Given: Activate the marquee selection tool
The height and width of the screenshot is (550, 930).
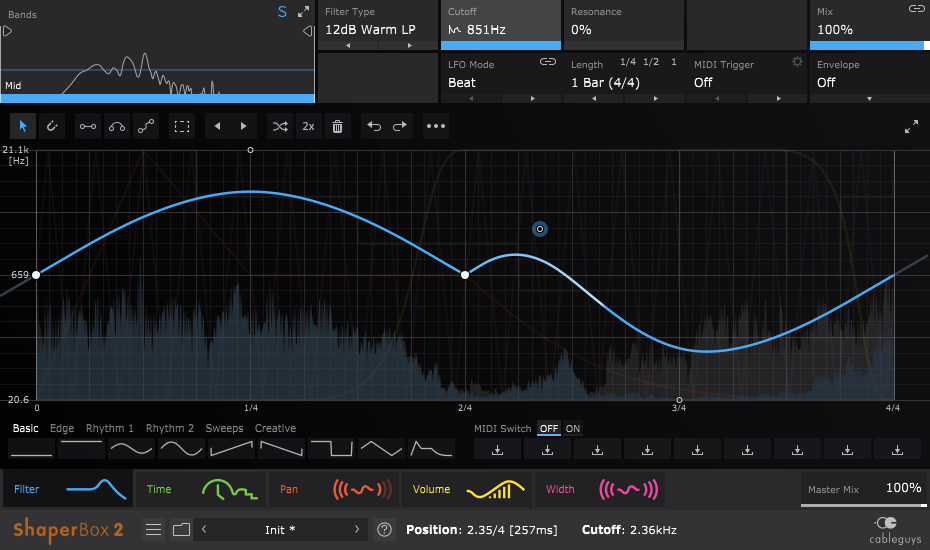Looking at the screenshot, I should [x=181, y=127].
